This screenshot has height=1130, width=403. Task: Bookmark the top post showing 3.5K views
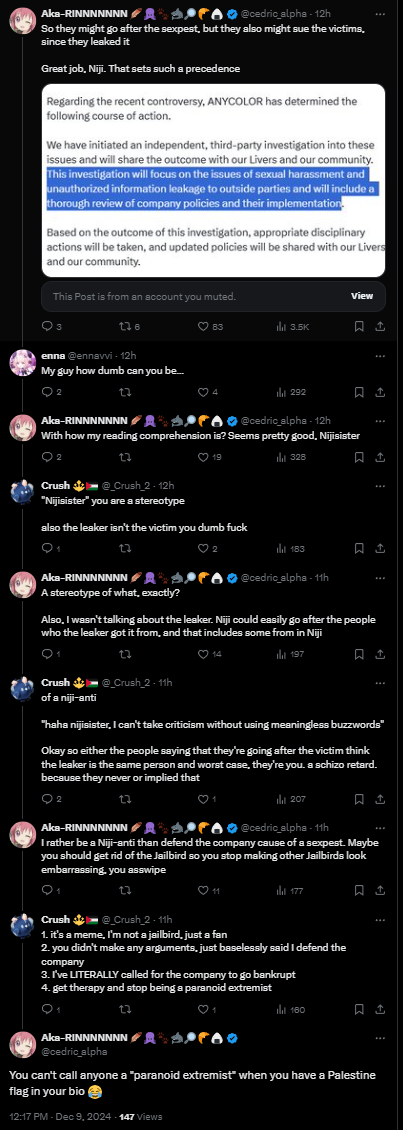pos(359,326)
